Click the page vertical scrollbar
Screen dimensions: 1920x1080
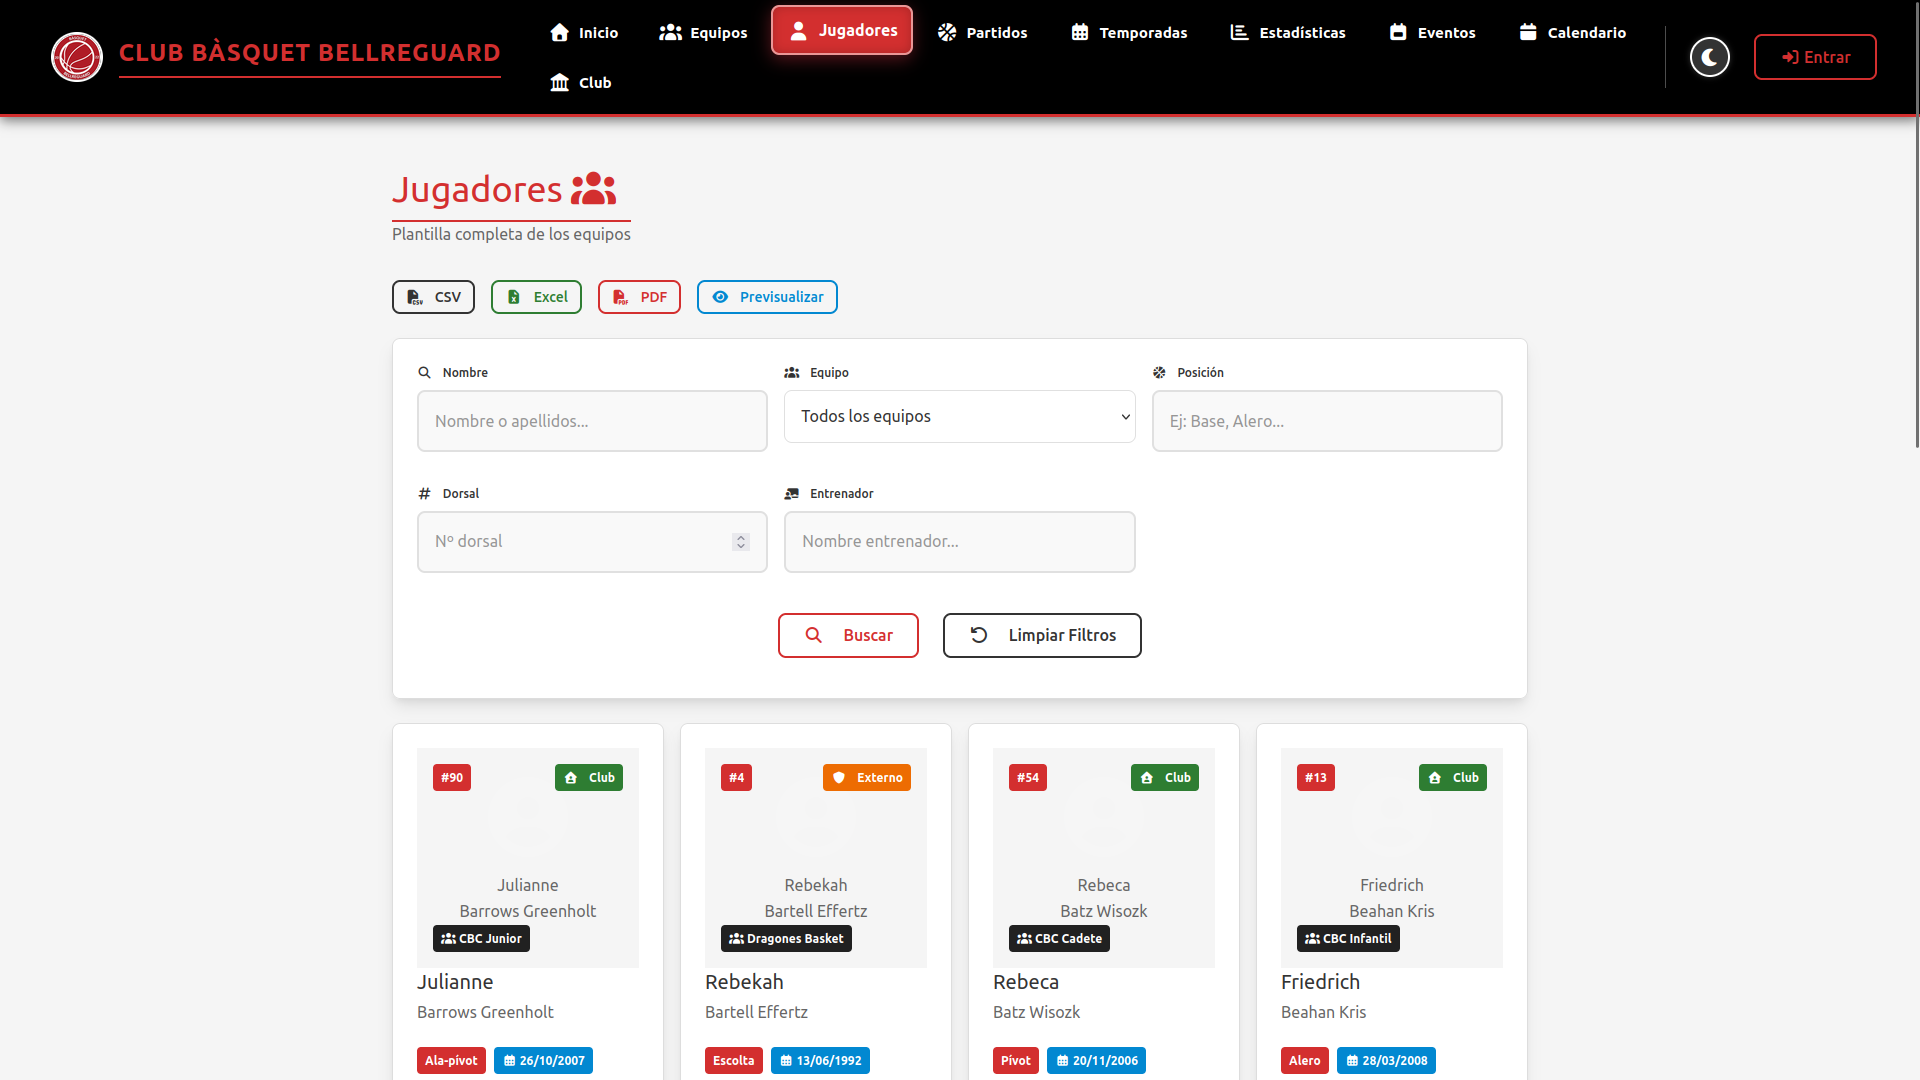click(1917, 225)
